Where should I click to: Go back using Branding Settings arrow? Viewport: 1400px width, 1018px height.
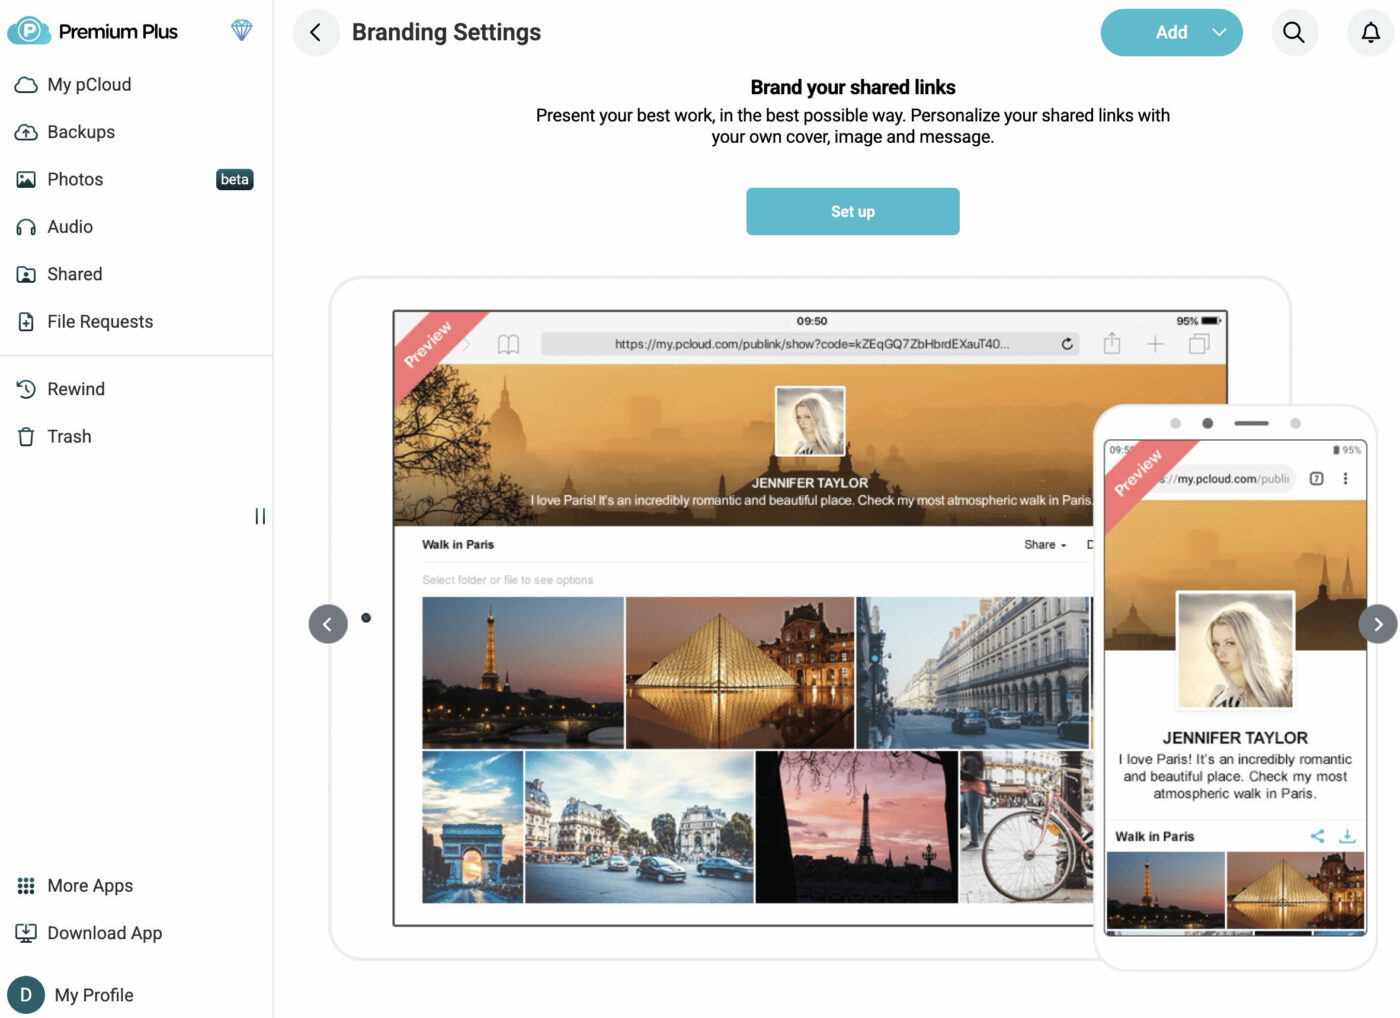pyautogui.click(x=315, y=33)
